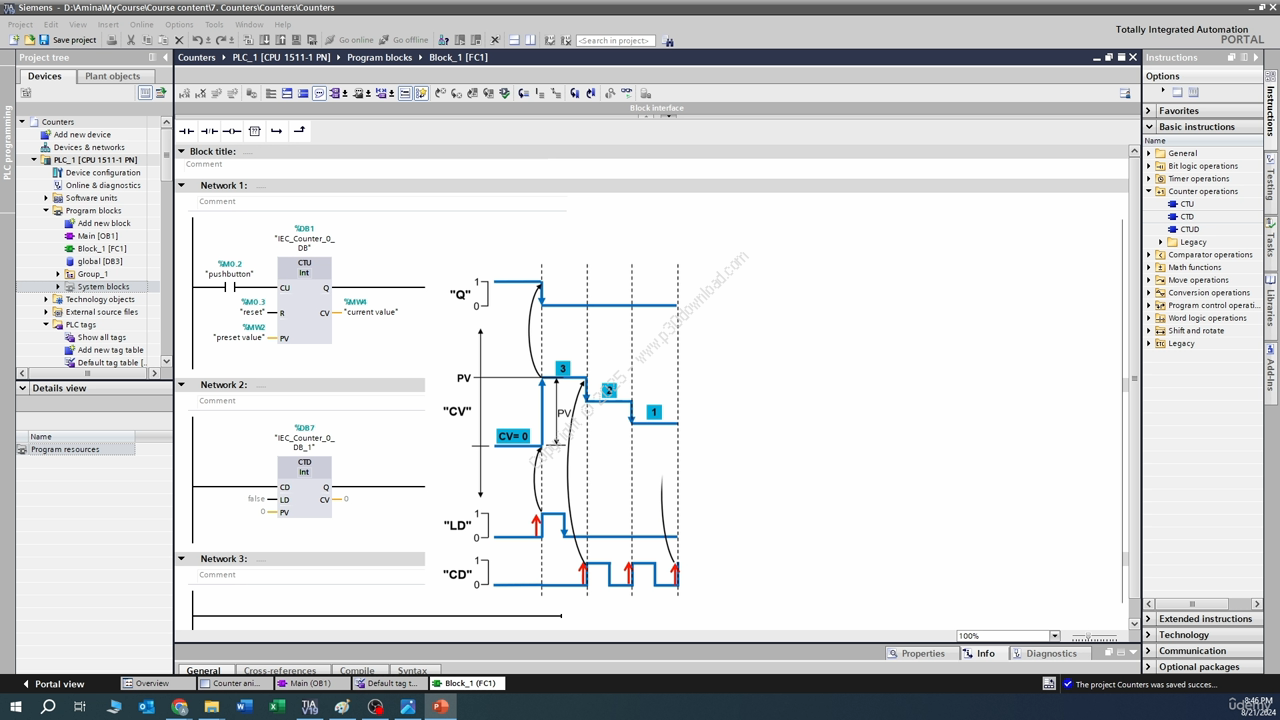Image resolution: width=1280 pixels, height=720 pixels.
Task: Expand the Timer operations folder
Action: 1149,179
